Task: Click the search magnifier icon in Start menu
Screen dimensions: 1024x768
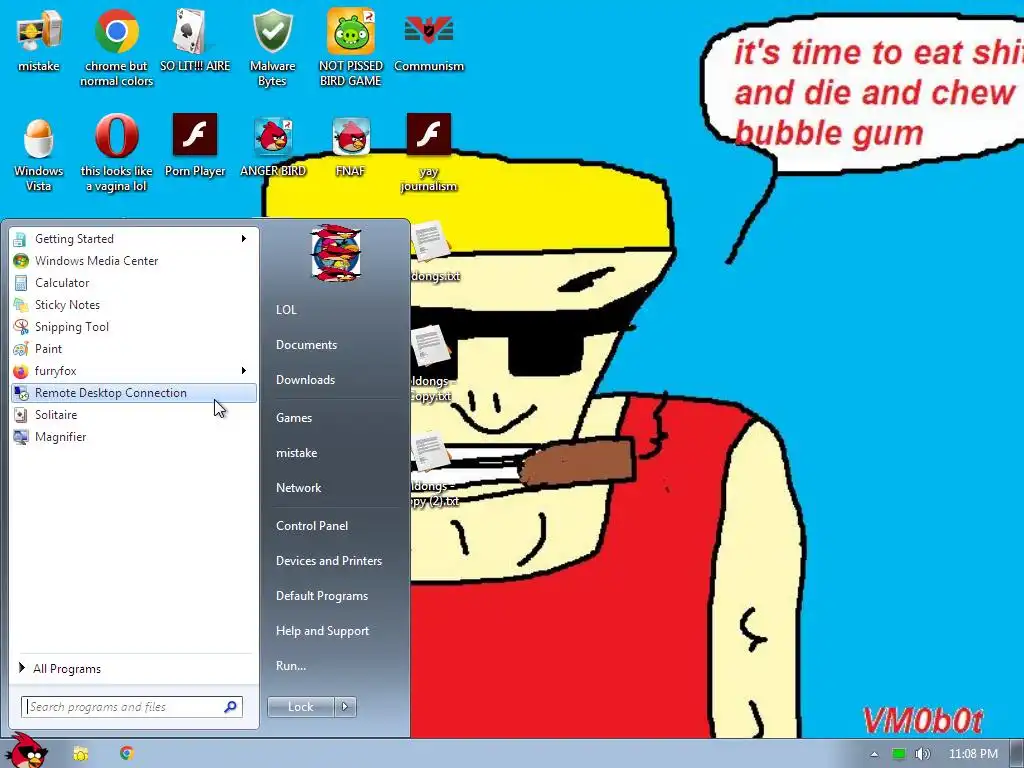Action: pyautogui.click(x=231, y=707)
